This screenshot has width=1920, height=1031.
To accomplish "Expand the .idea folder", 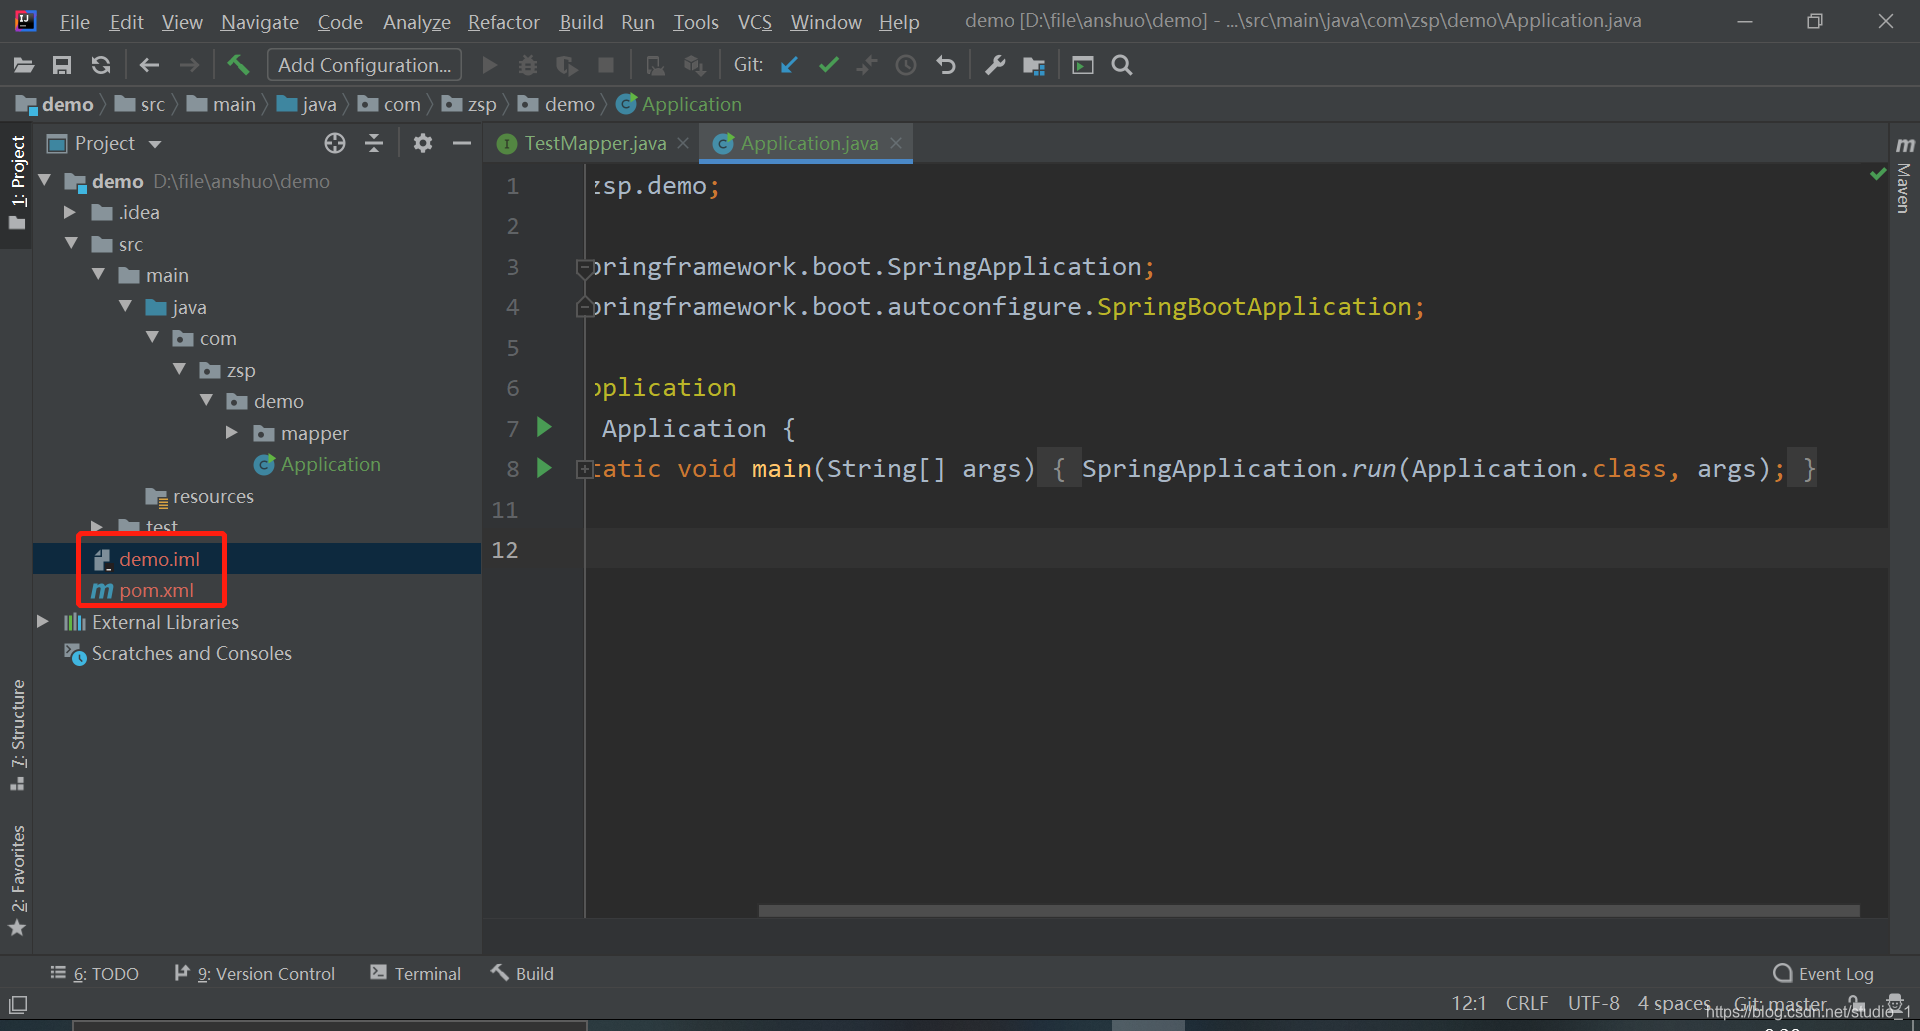I will coord(70,212).
